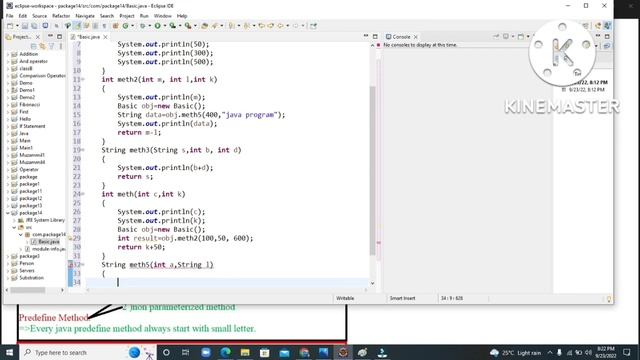Click the New file toolbar icon
Screen dimensions: 640x360
(x=10, y=26)
